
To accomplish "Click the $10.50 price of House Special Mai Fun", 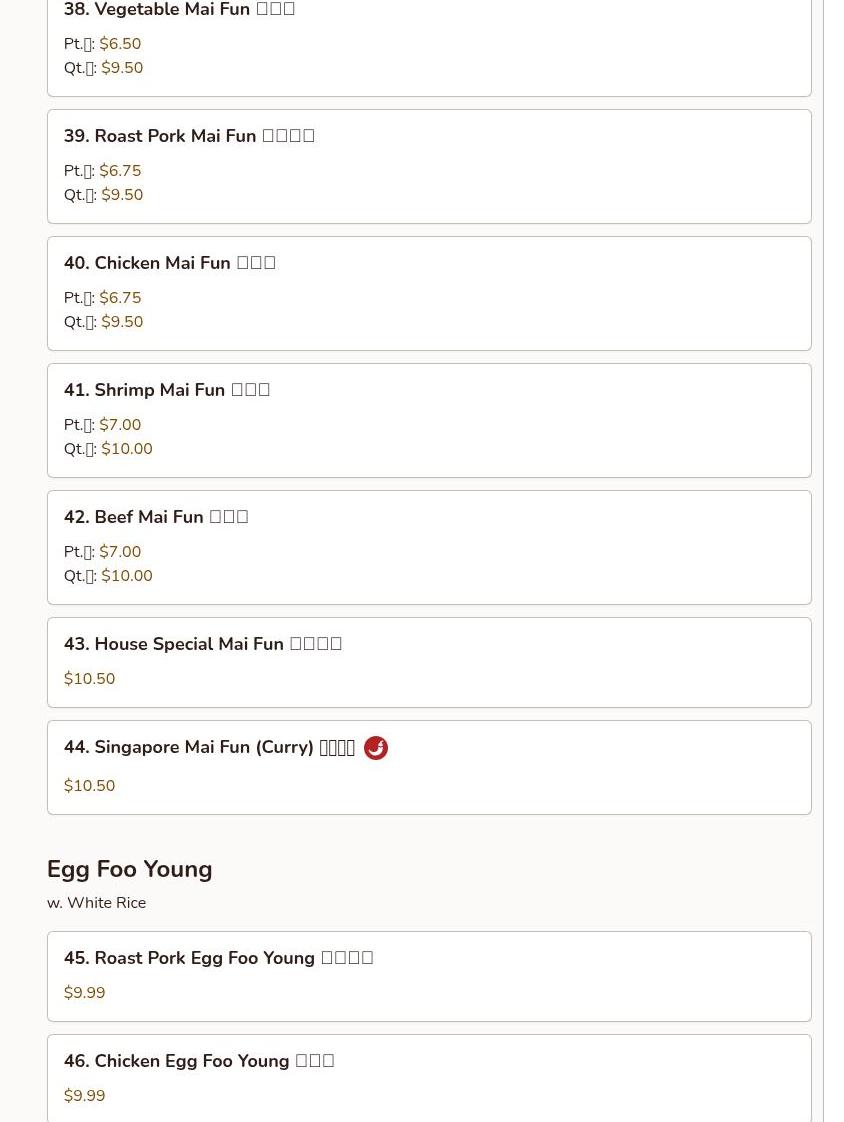I will click(89, 678).
